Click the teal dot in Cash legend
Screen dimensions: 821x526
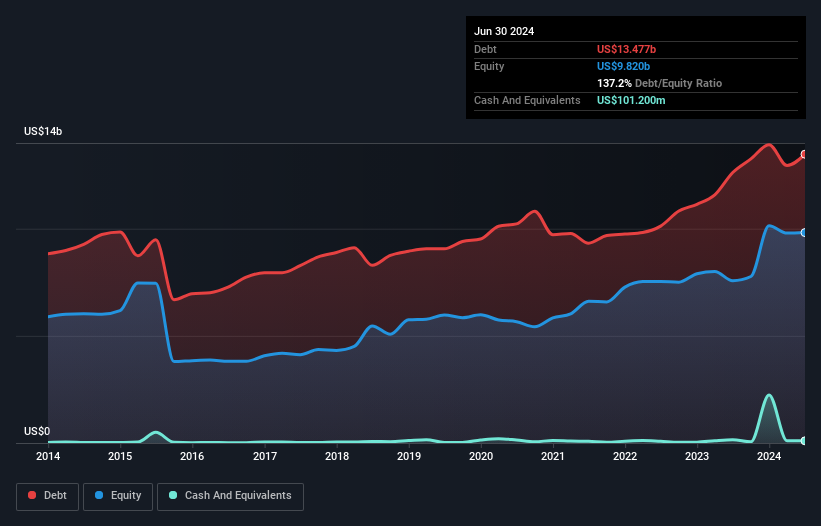click(x=173, y=495)
